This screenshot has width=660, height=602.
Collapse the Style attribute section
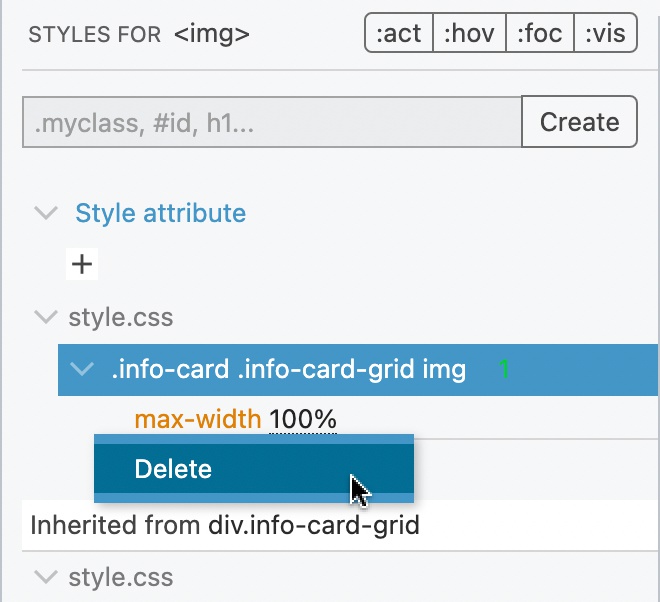click(45, 213)
